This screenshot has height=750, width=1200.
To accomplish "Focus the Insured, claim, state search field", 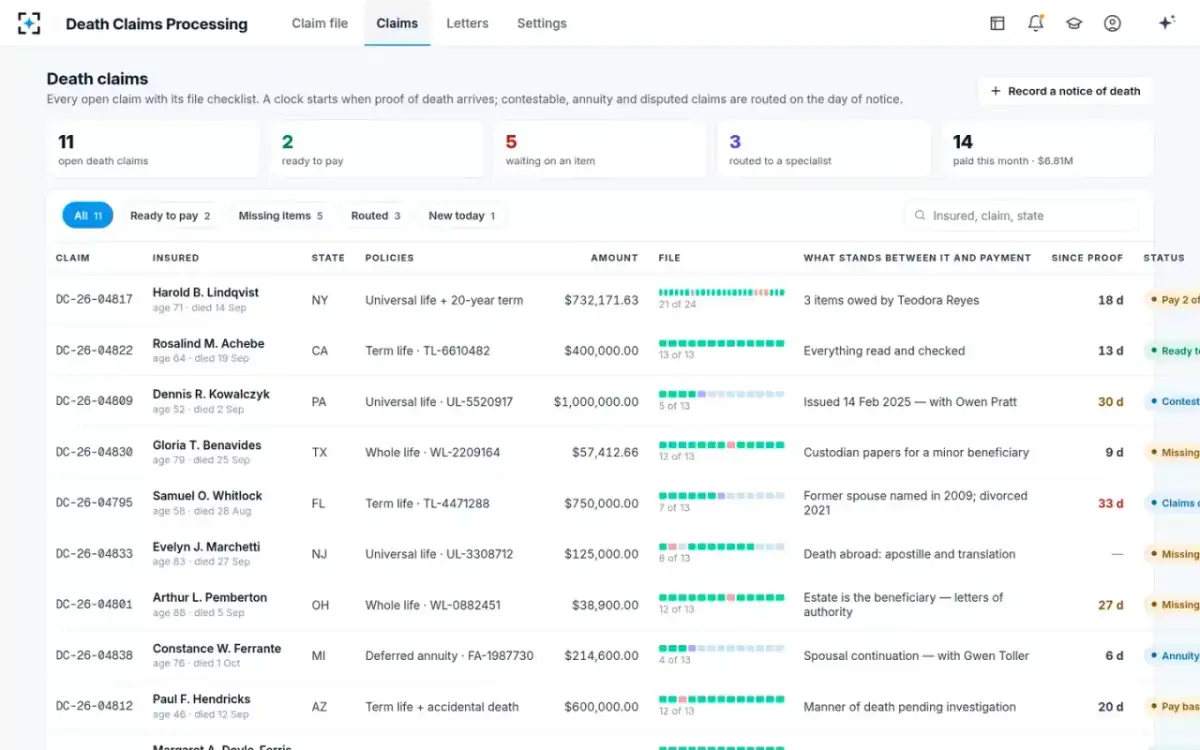I will point(1021,215).
